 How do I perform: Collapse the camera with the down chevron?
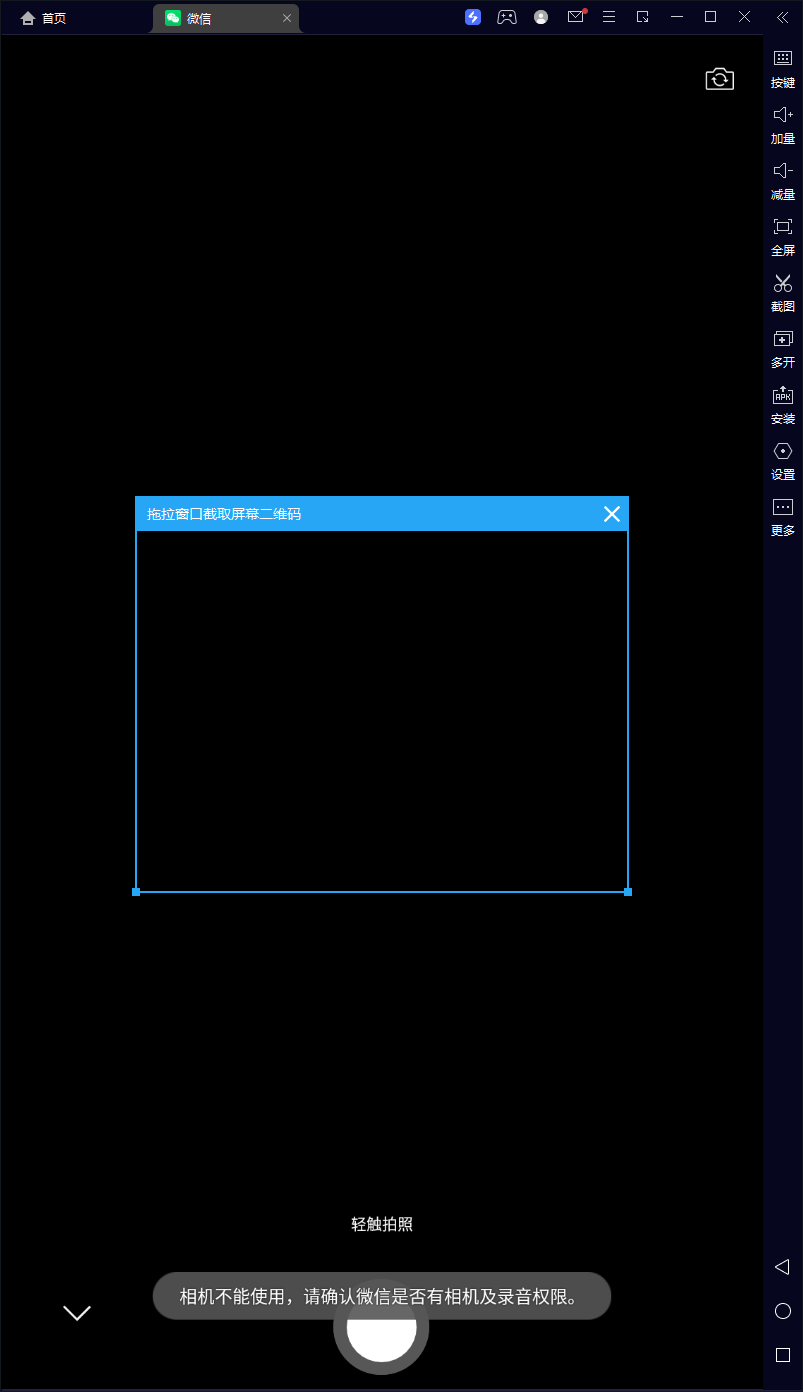pyautogui.click(x=77, y=1313)
